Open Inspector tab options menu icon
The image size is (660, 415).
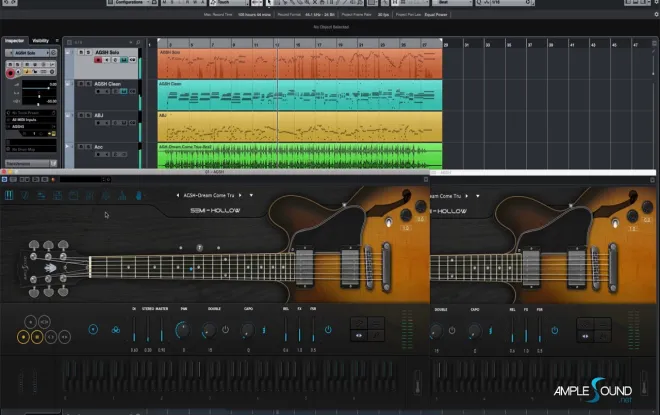pyautogui.click(x=57, y=41)
